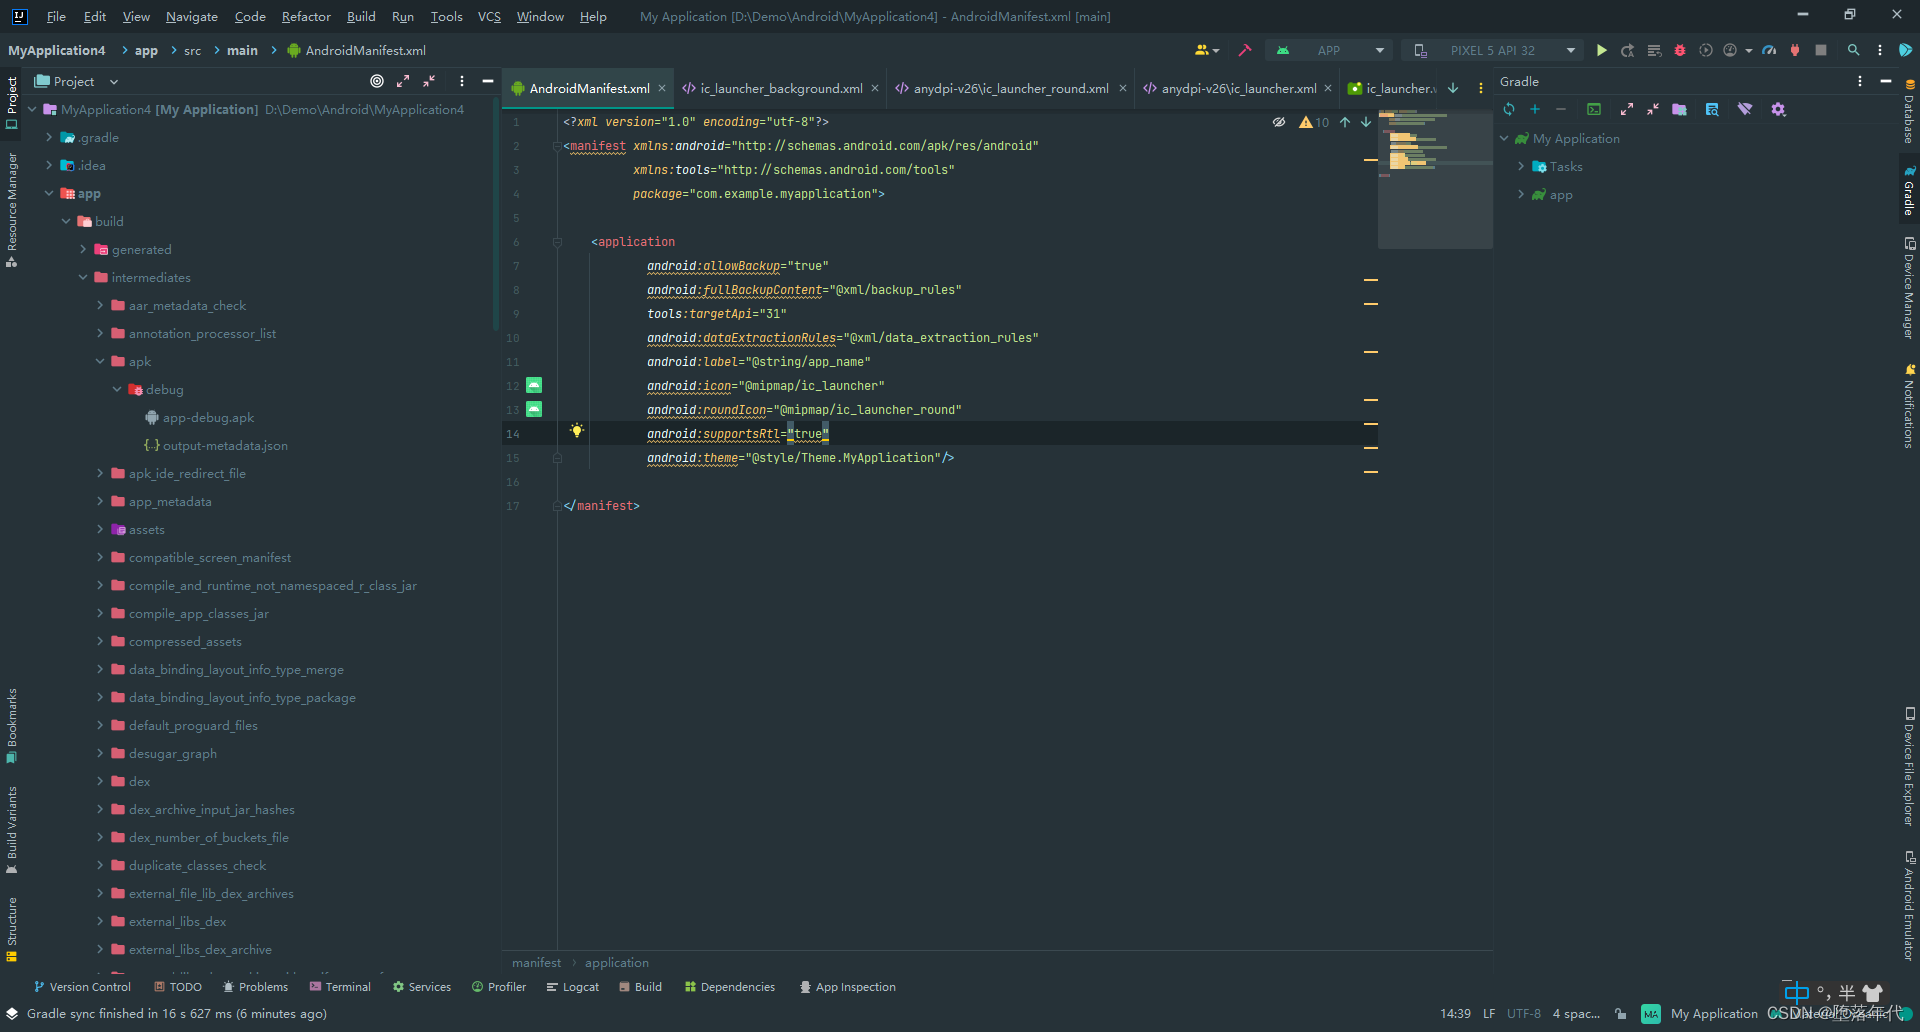Open Gradle build settings gear icon
This screenshot has height=1032, width=1920.
(1778, 109)
